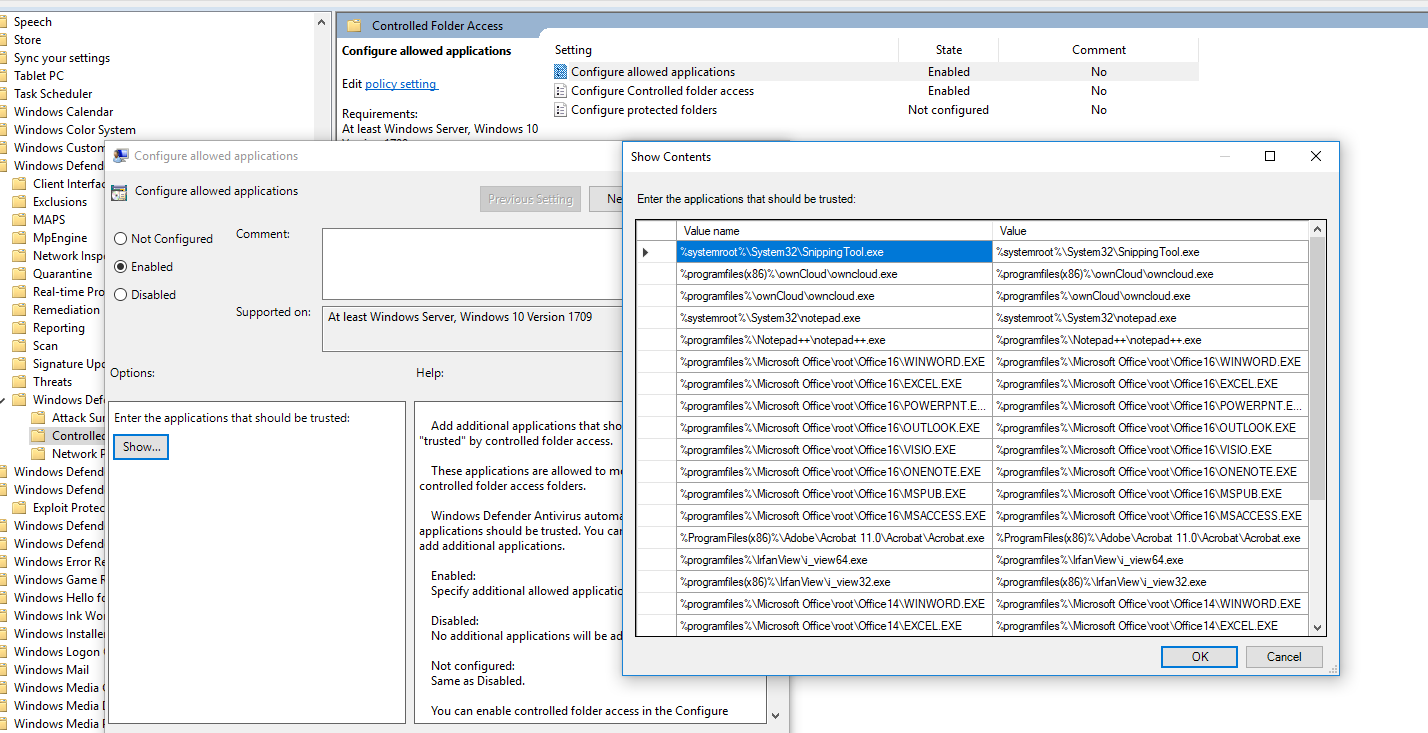
Task: Sort by the State column header
Action: pos(948,50)
